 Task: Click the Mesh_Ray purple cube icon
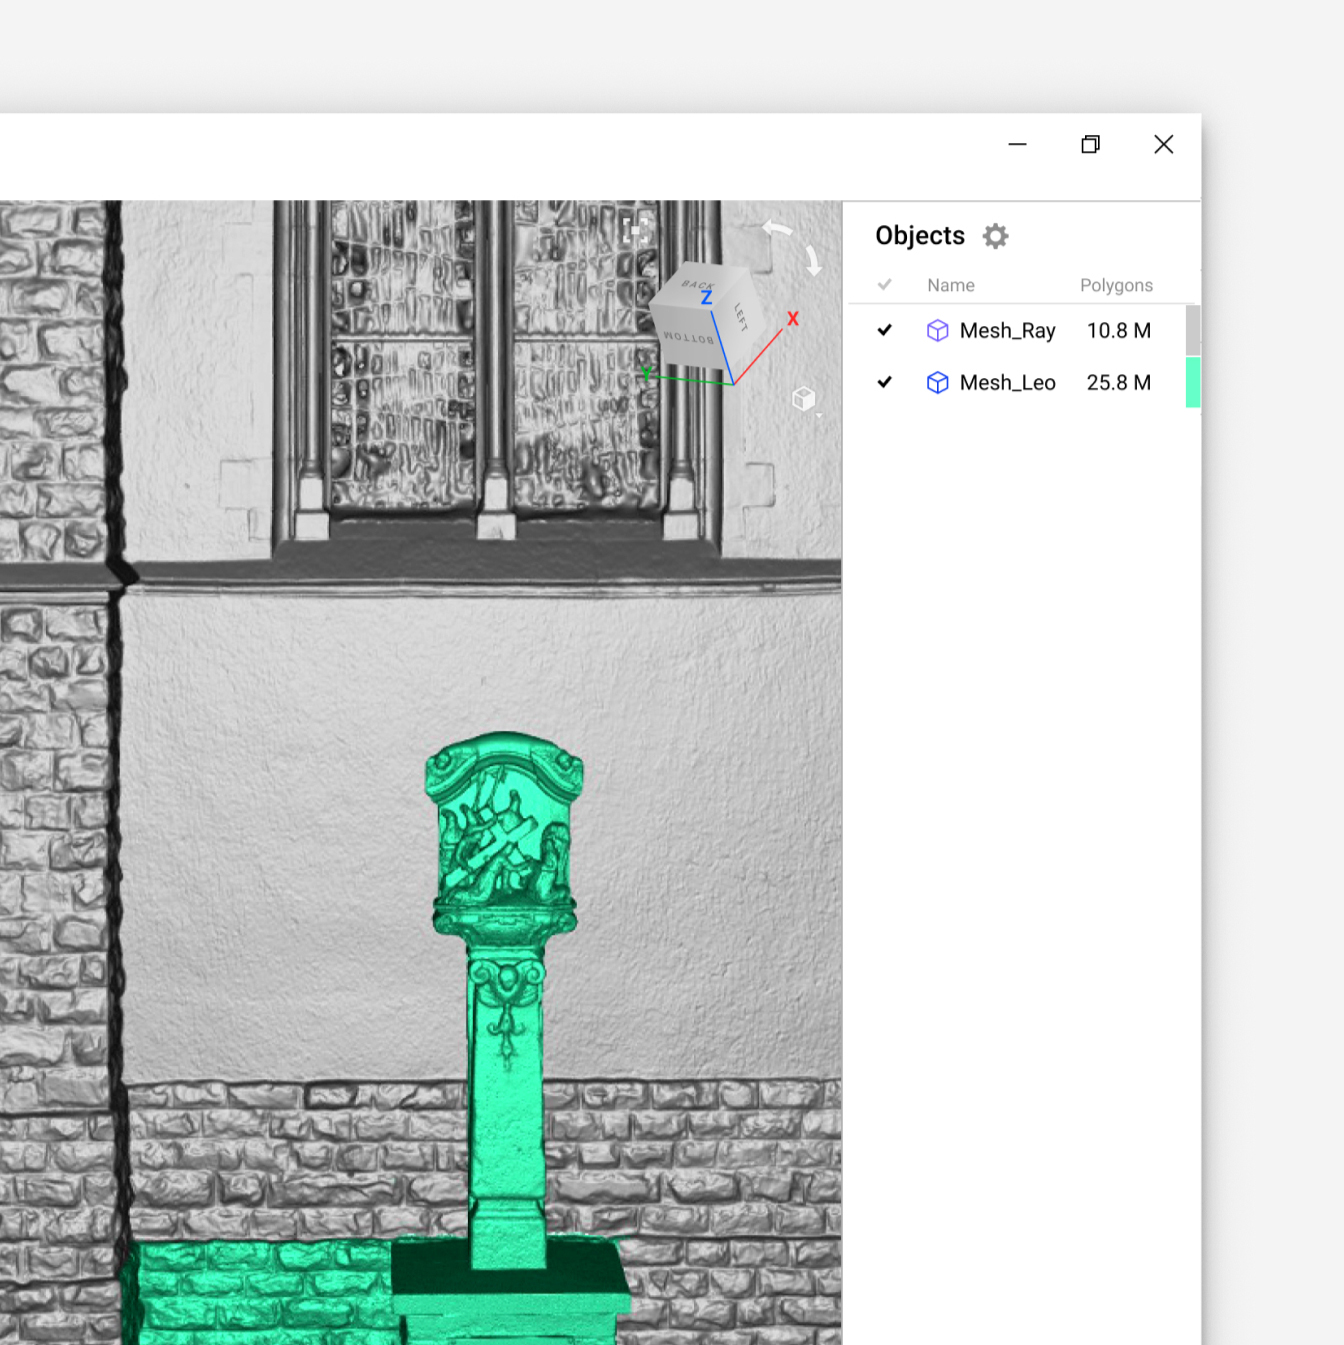pos(937,331)
